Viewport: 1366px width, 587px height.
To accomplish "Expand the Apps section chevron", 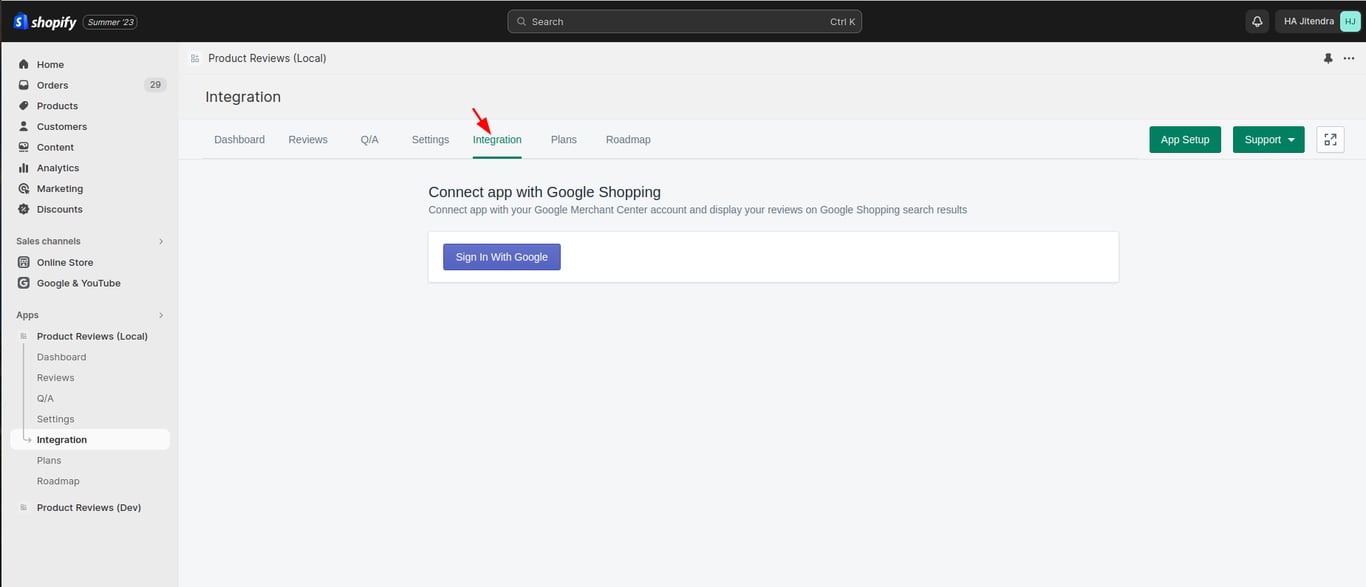I will click(161, 315).
